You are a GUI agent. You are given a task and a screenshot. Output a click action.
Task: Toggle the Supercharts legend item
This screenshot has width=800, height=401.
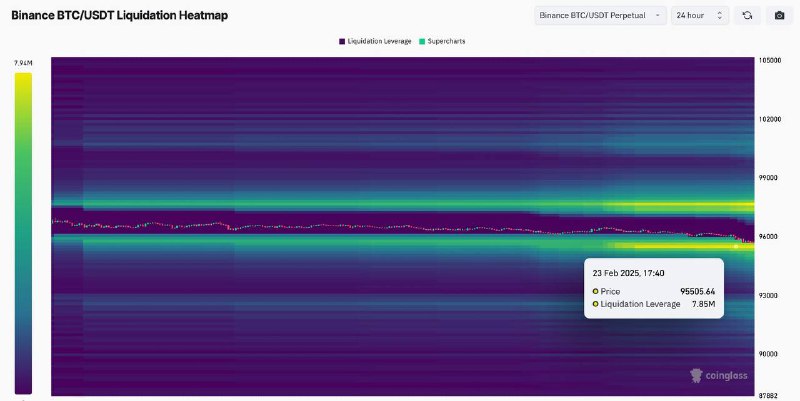click(442, 41)
